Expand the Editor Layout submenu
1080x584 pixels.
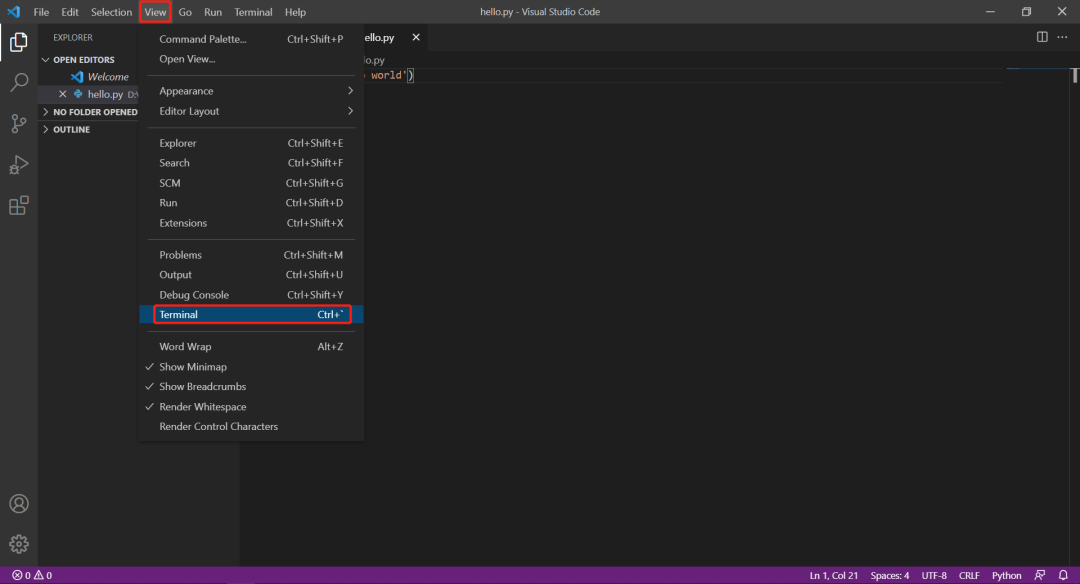click(251, 111)
